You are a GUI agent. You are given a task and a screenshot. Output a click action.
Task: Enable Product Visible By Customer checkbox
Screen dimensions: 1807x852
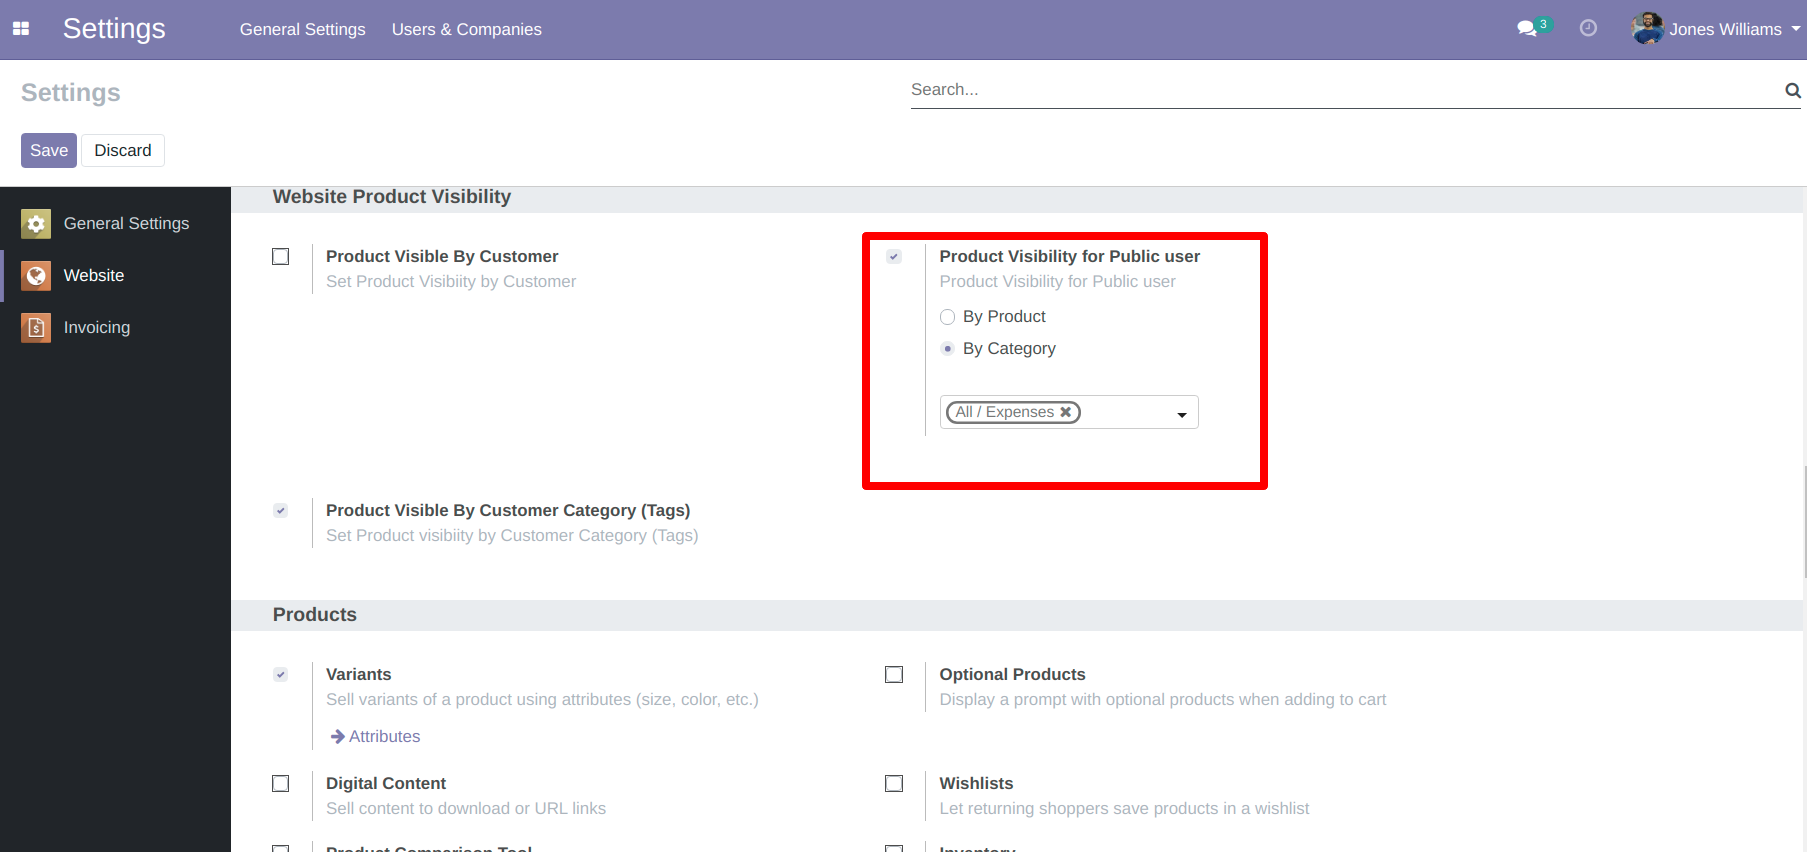pos(281,257)
